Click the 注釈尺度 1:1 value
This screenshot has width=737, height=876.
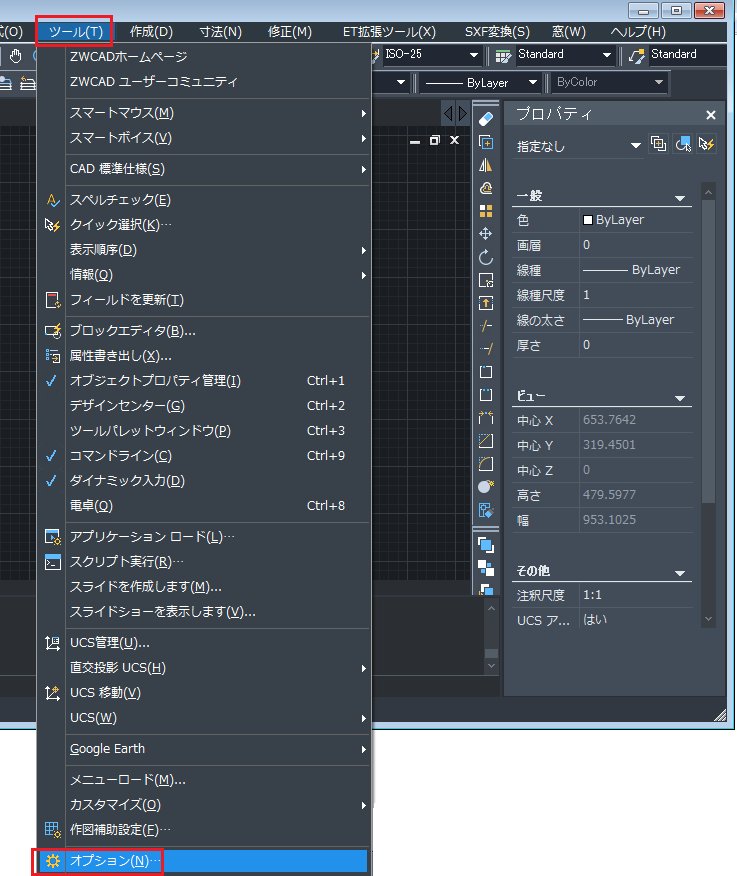tap(636, 595)
